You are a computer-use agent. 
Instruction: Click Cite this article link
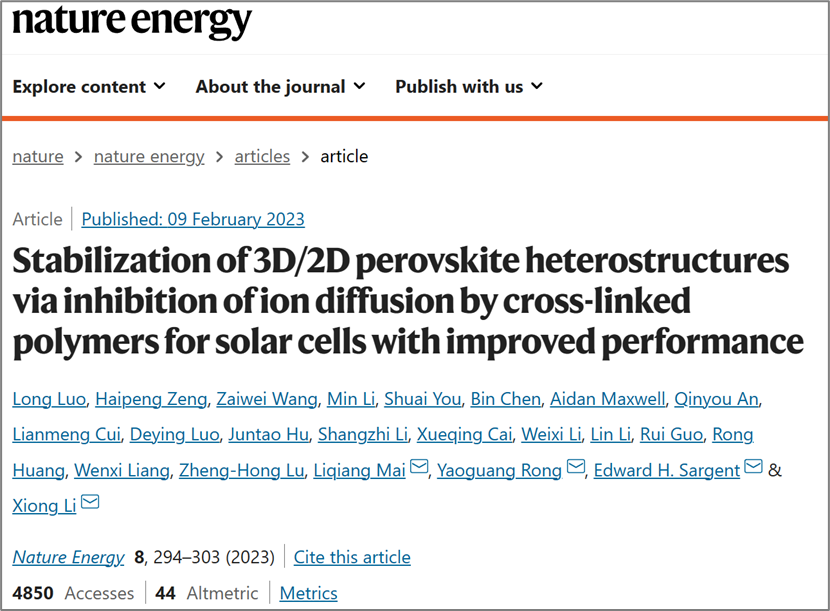353,557
